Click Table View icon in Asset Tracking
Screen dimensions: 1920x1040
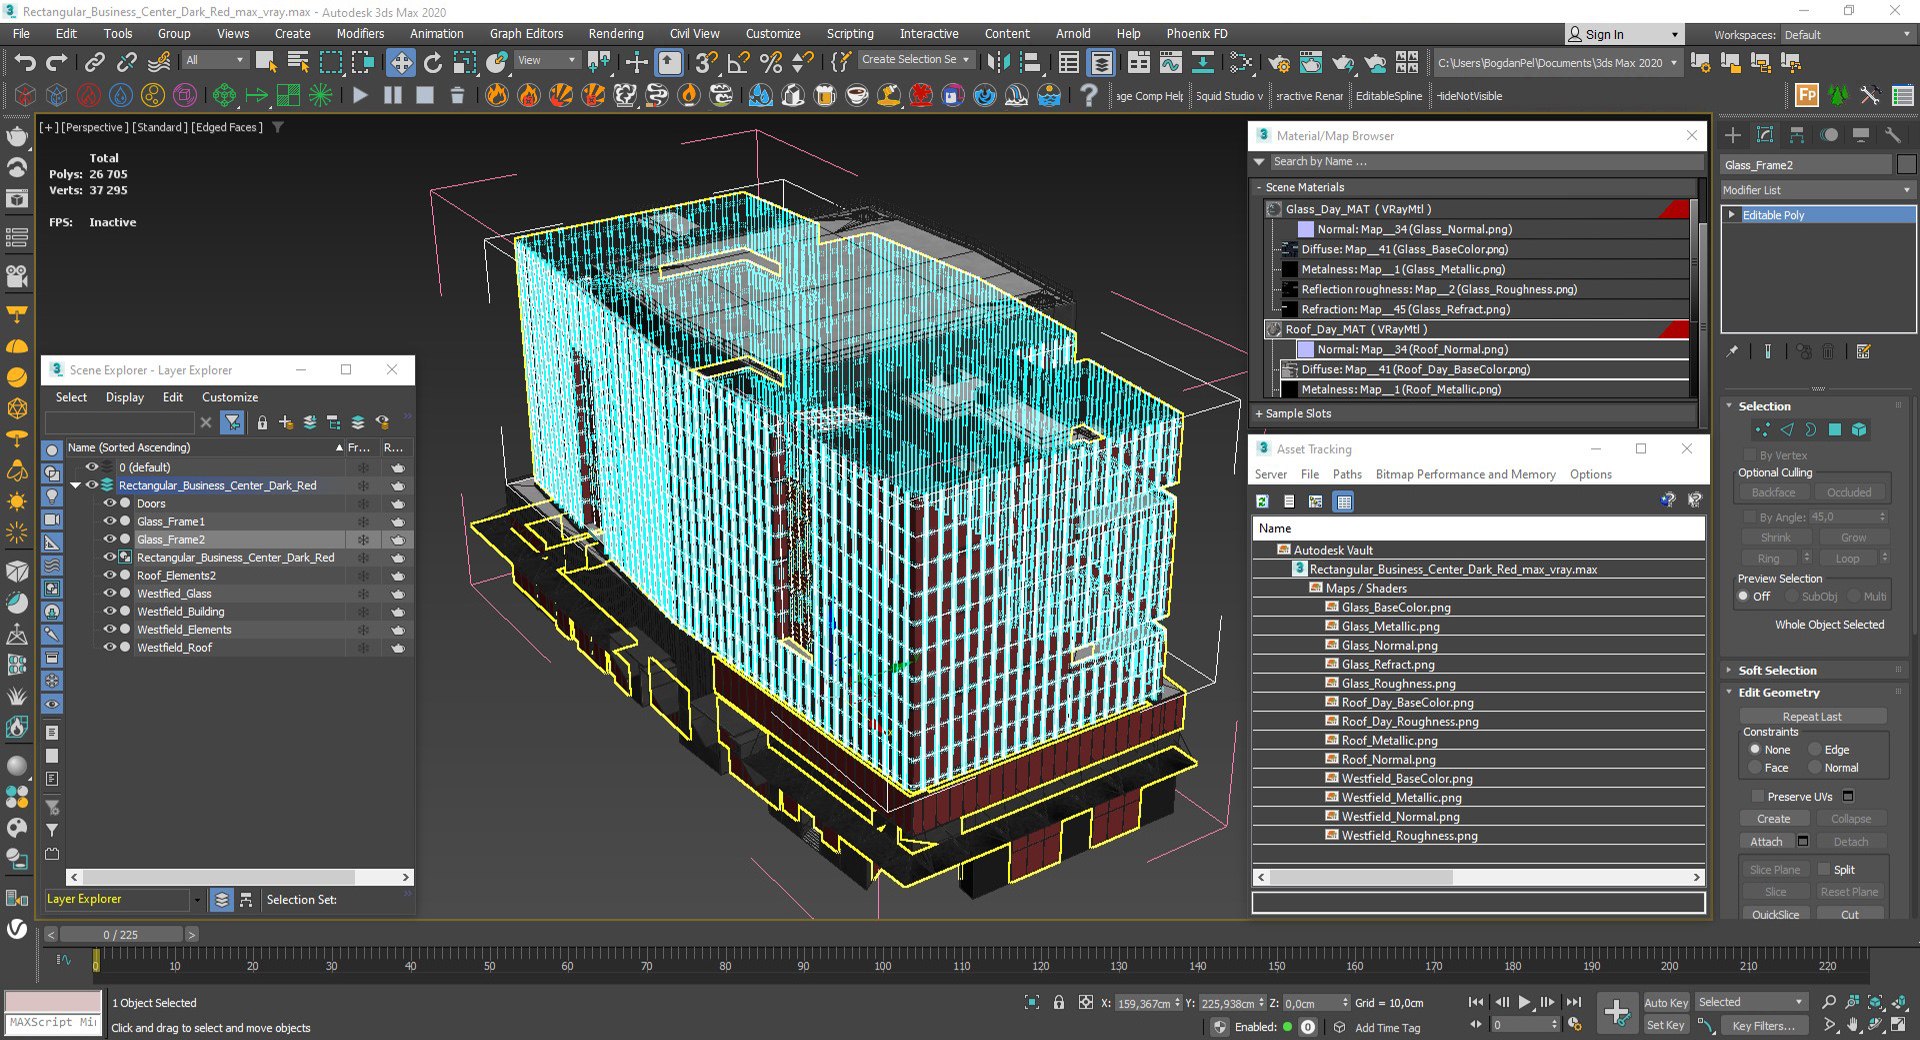[1344, 501]
